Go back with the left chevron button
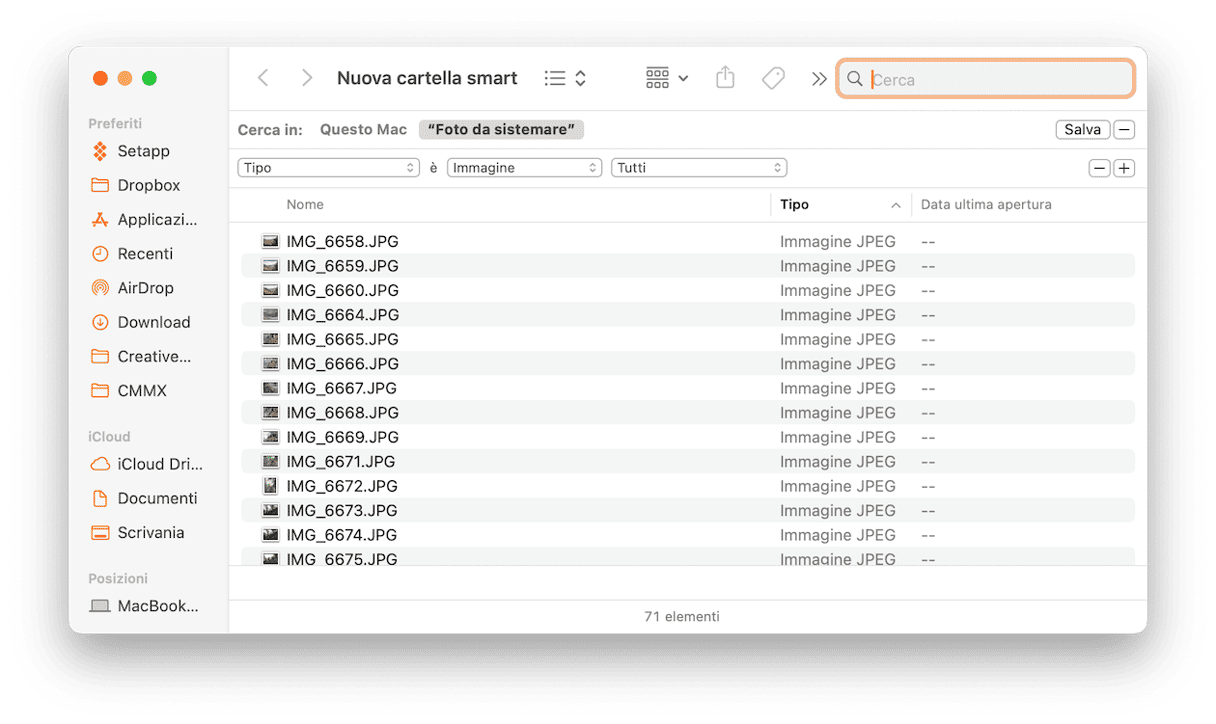 pyautogui.click(x=263, y=78)
